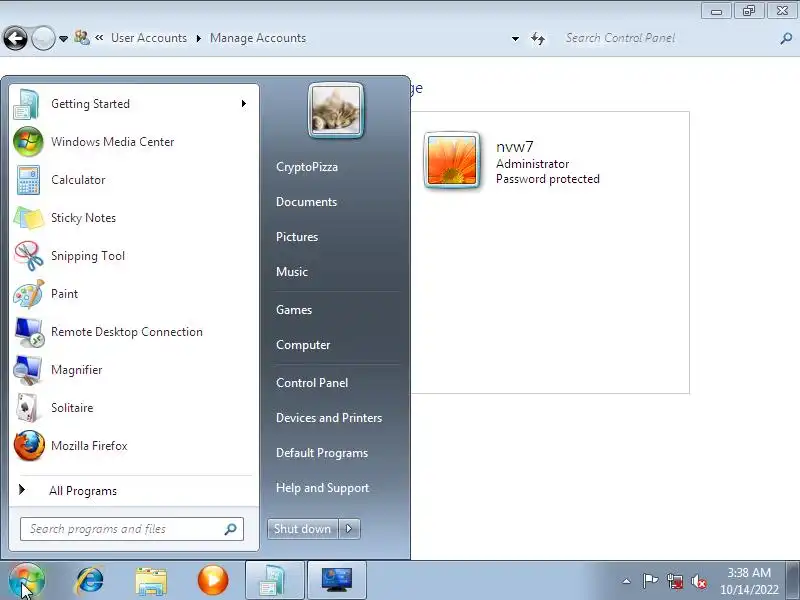Open the Getting Started icon in Start menu
Screen dimensions: 800x600
[x=28, y=104]
